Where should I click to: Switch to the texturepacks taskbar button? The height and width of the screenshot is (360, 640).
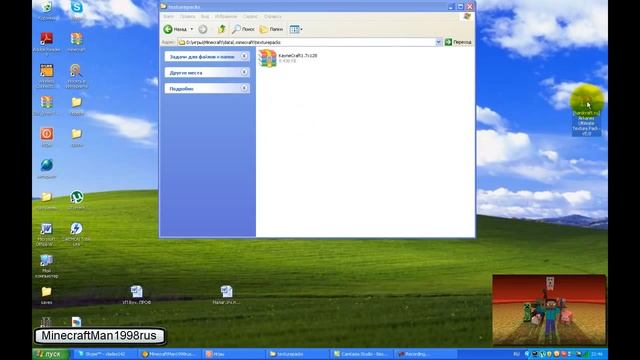click(x=298, y=354)
